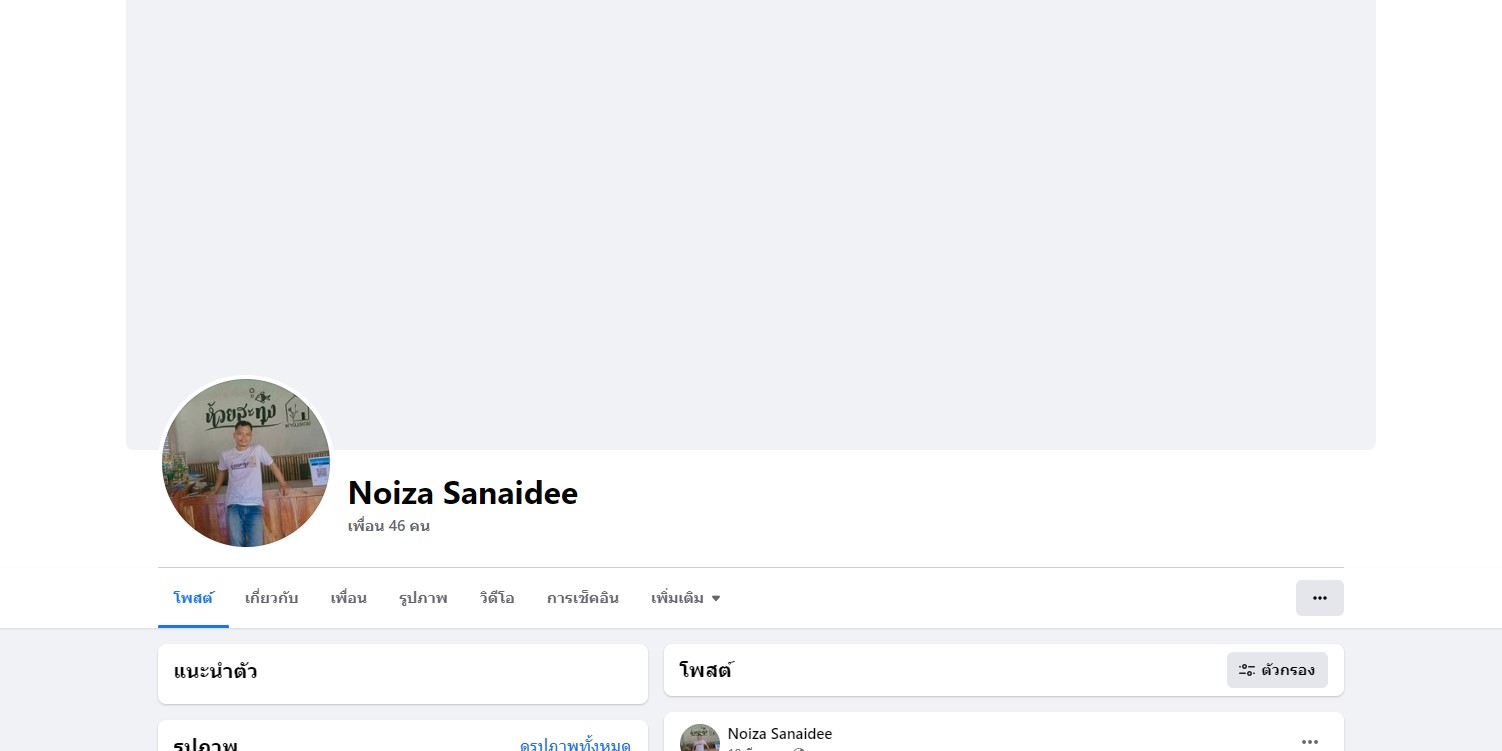
Task: Expand the เพิ่มเติม dropdown arrow
Action: click(x=716, y=599)
